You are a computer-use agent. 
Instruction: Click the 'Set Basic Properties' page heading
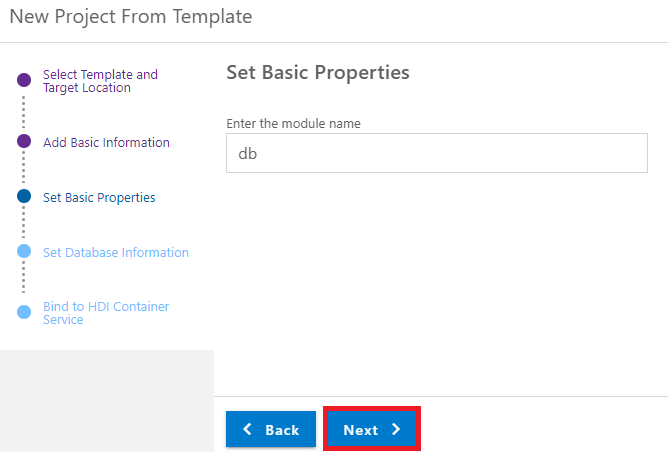click(318, 72)
